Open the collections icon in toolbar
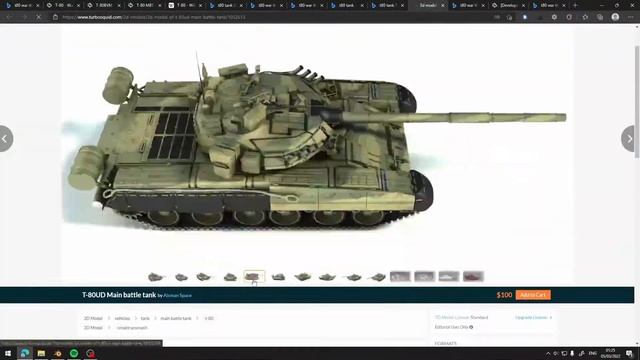Image resolution: width=640 pixels, height=360 pixels. 600,17
